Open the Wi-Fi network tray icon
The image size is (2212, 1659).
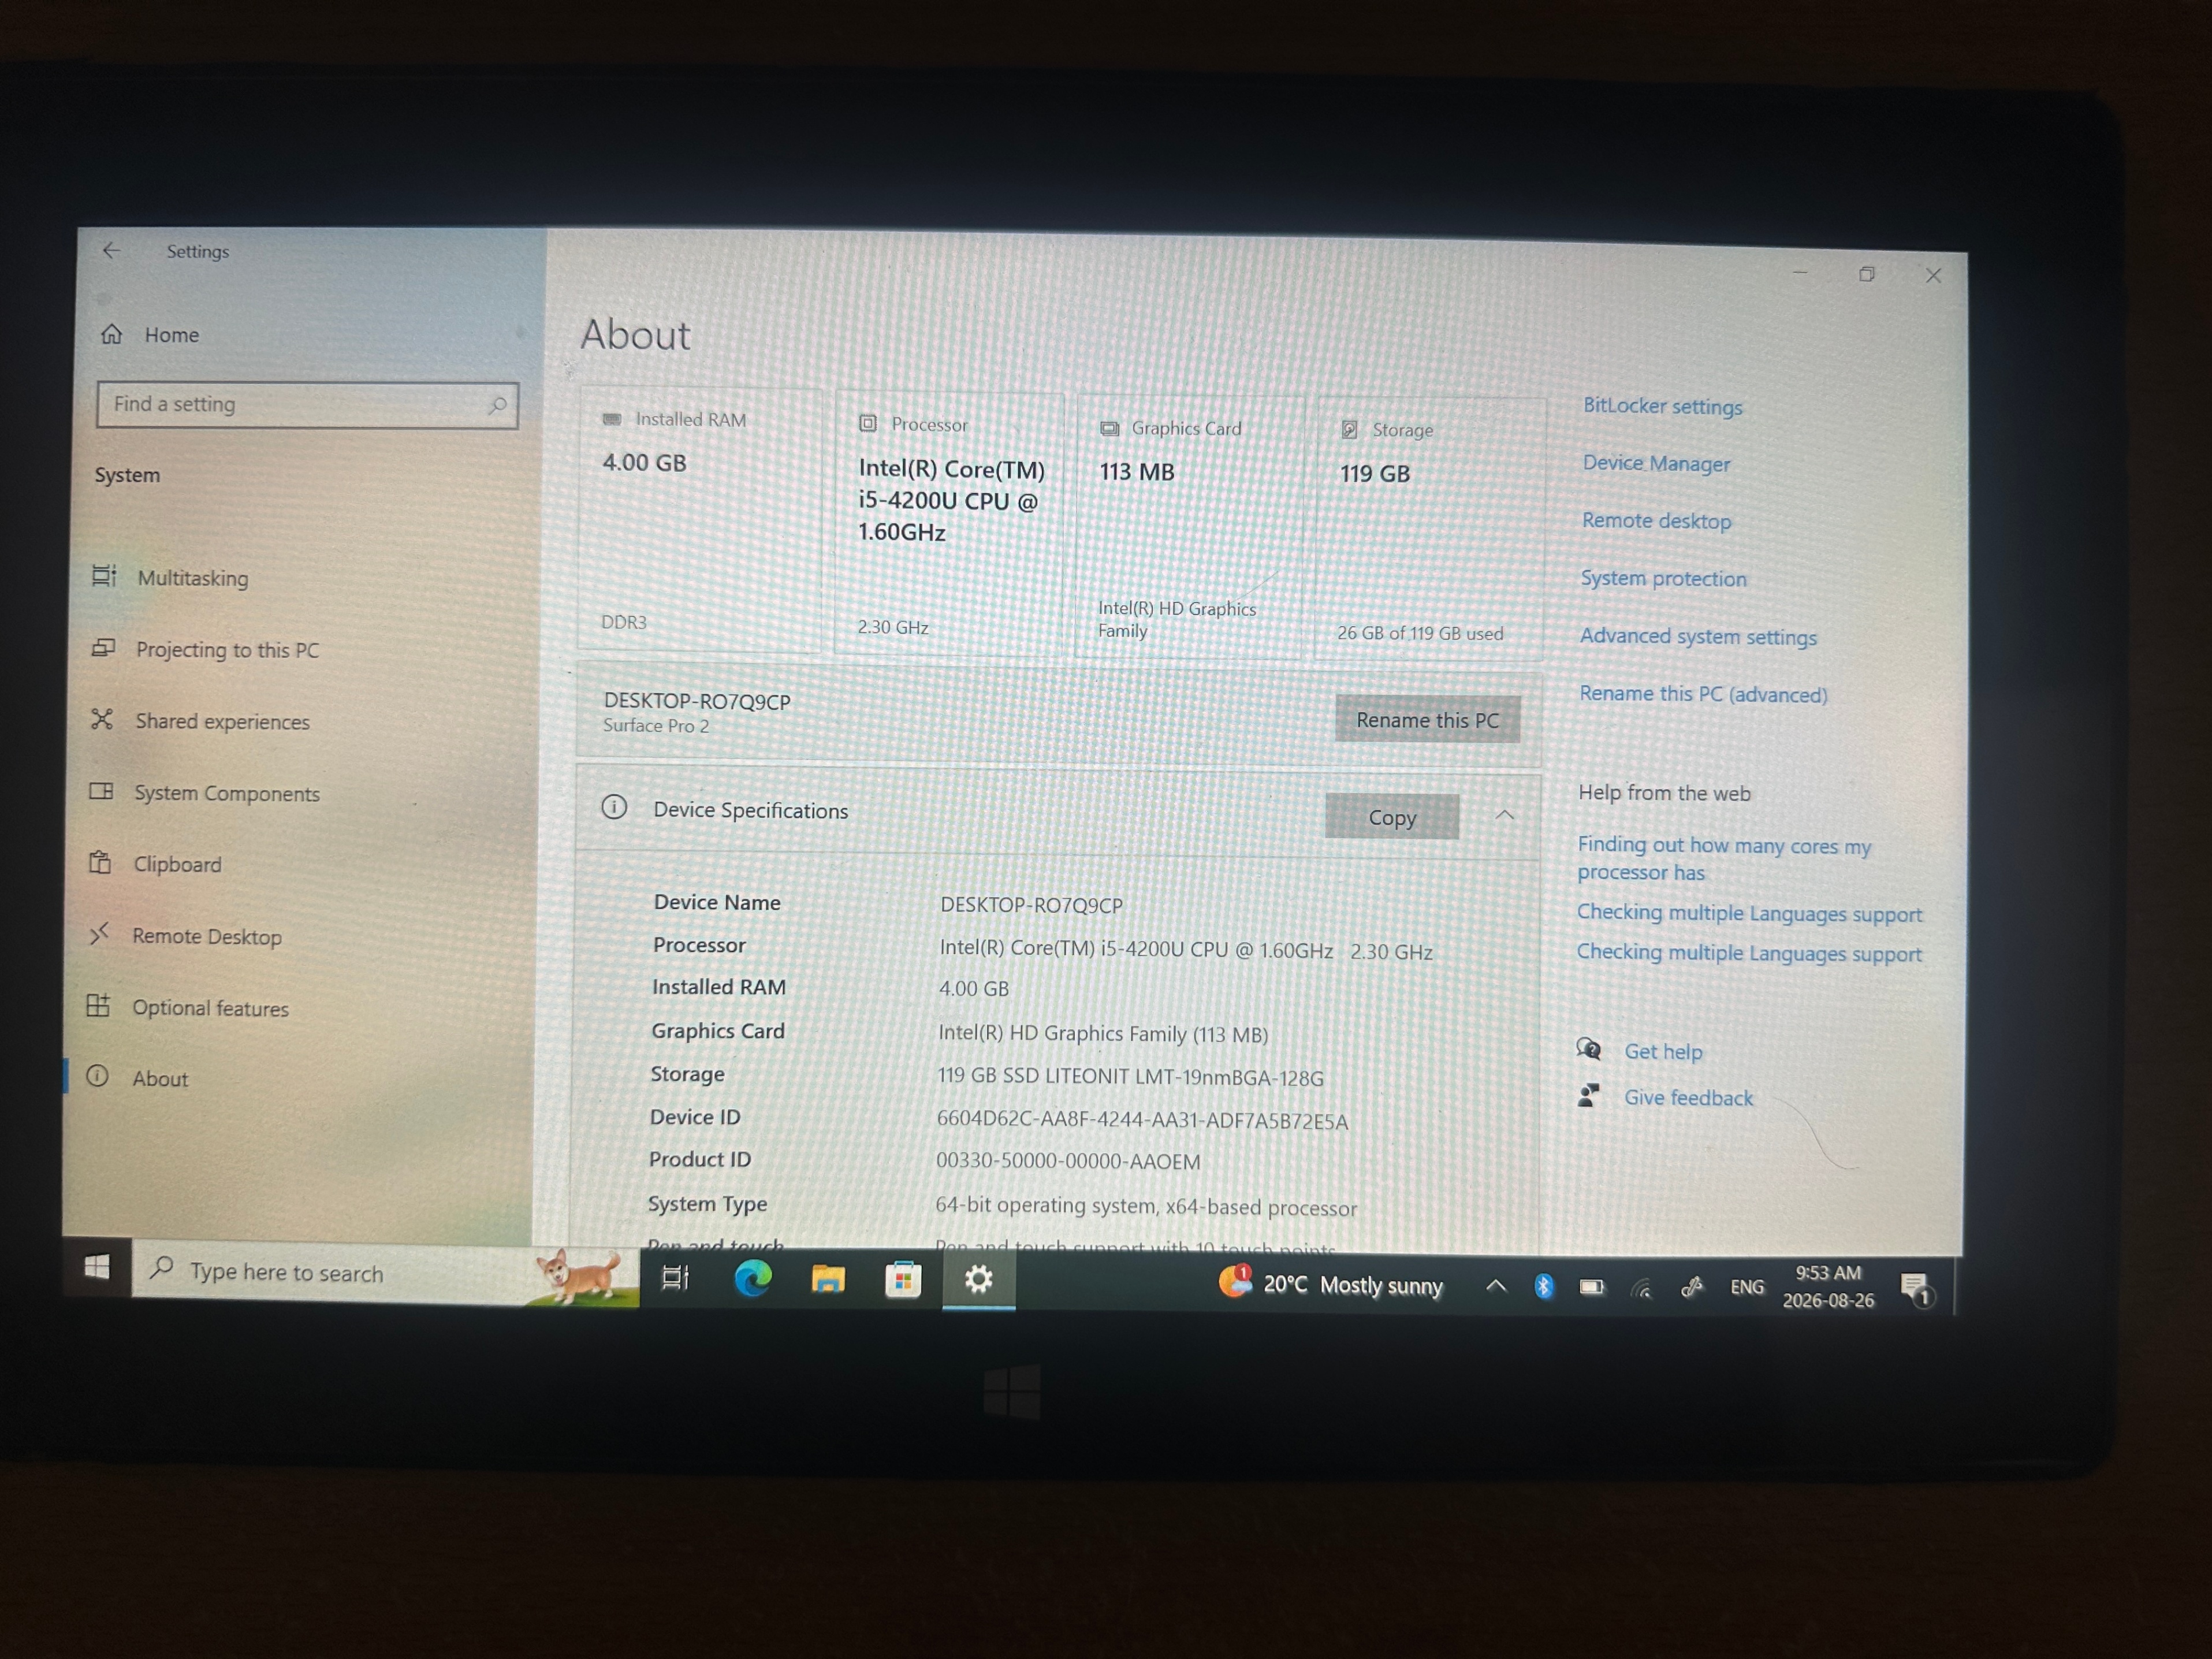[1641, 1288]
